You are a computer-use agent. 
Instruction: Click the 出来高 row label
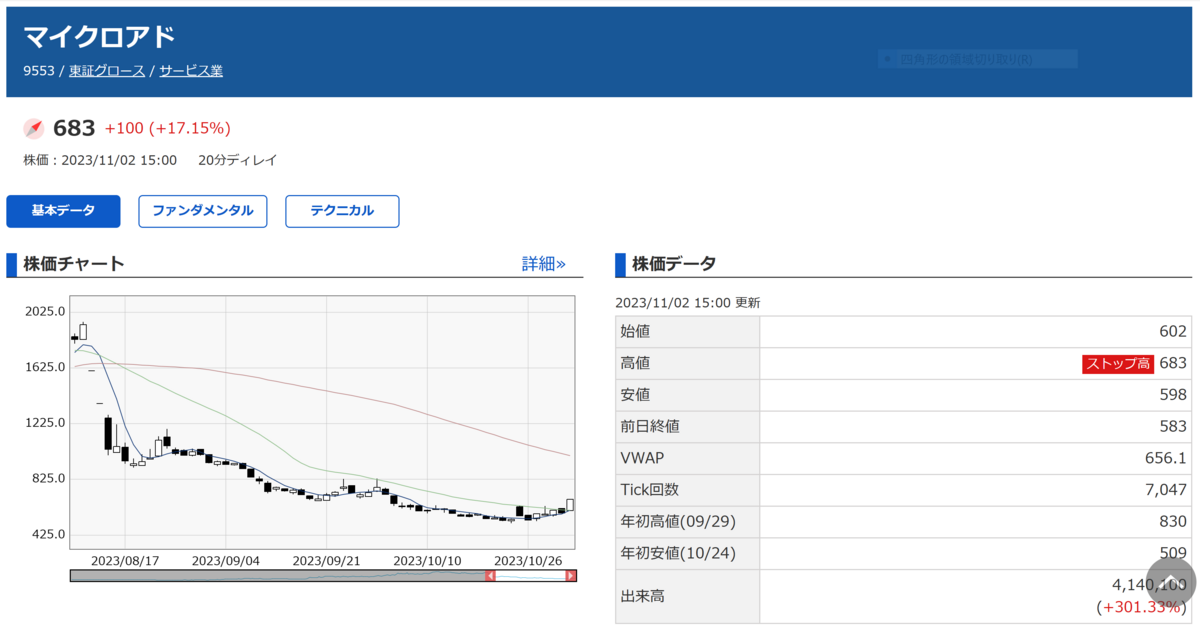643,596
